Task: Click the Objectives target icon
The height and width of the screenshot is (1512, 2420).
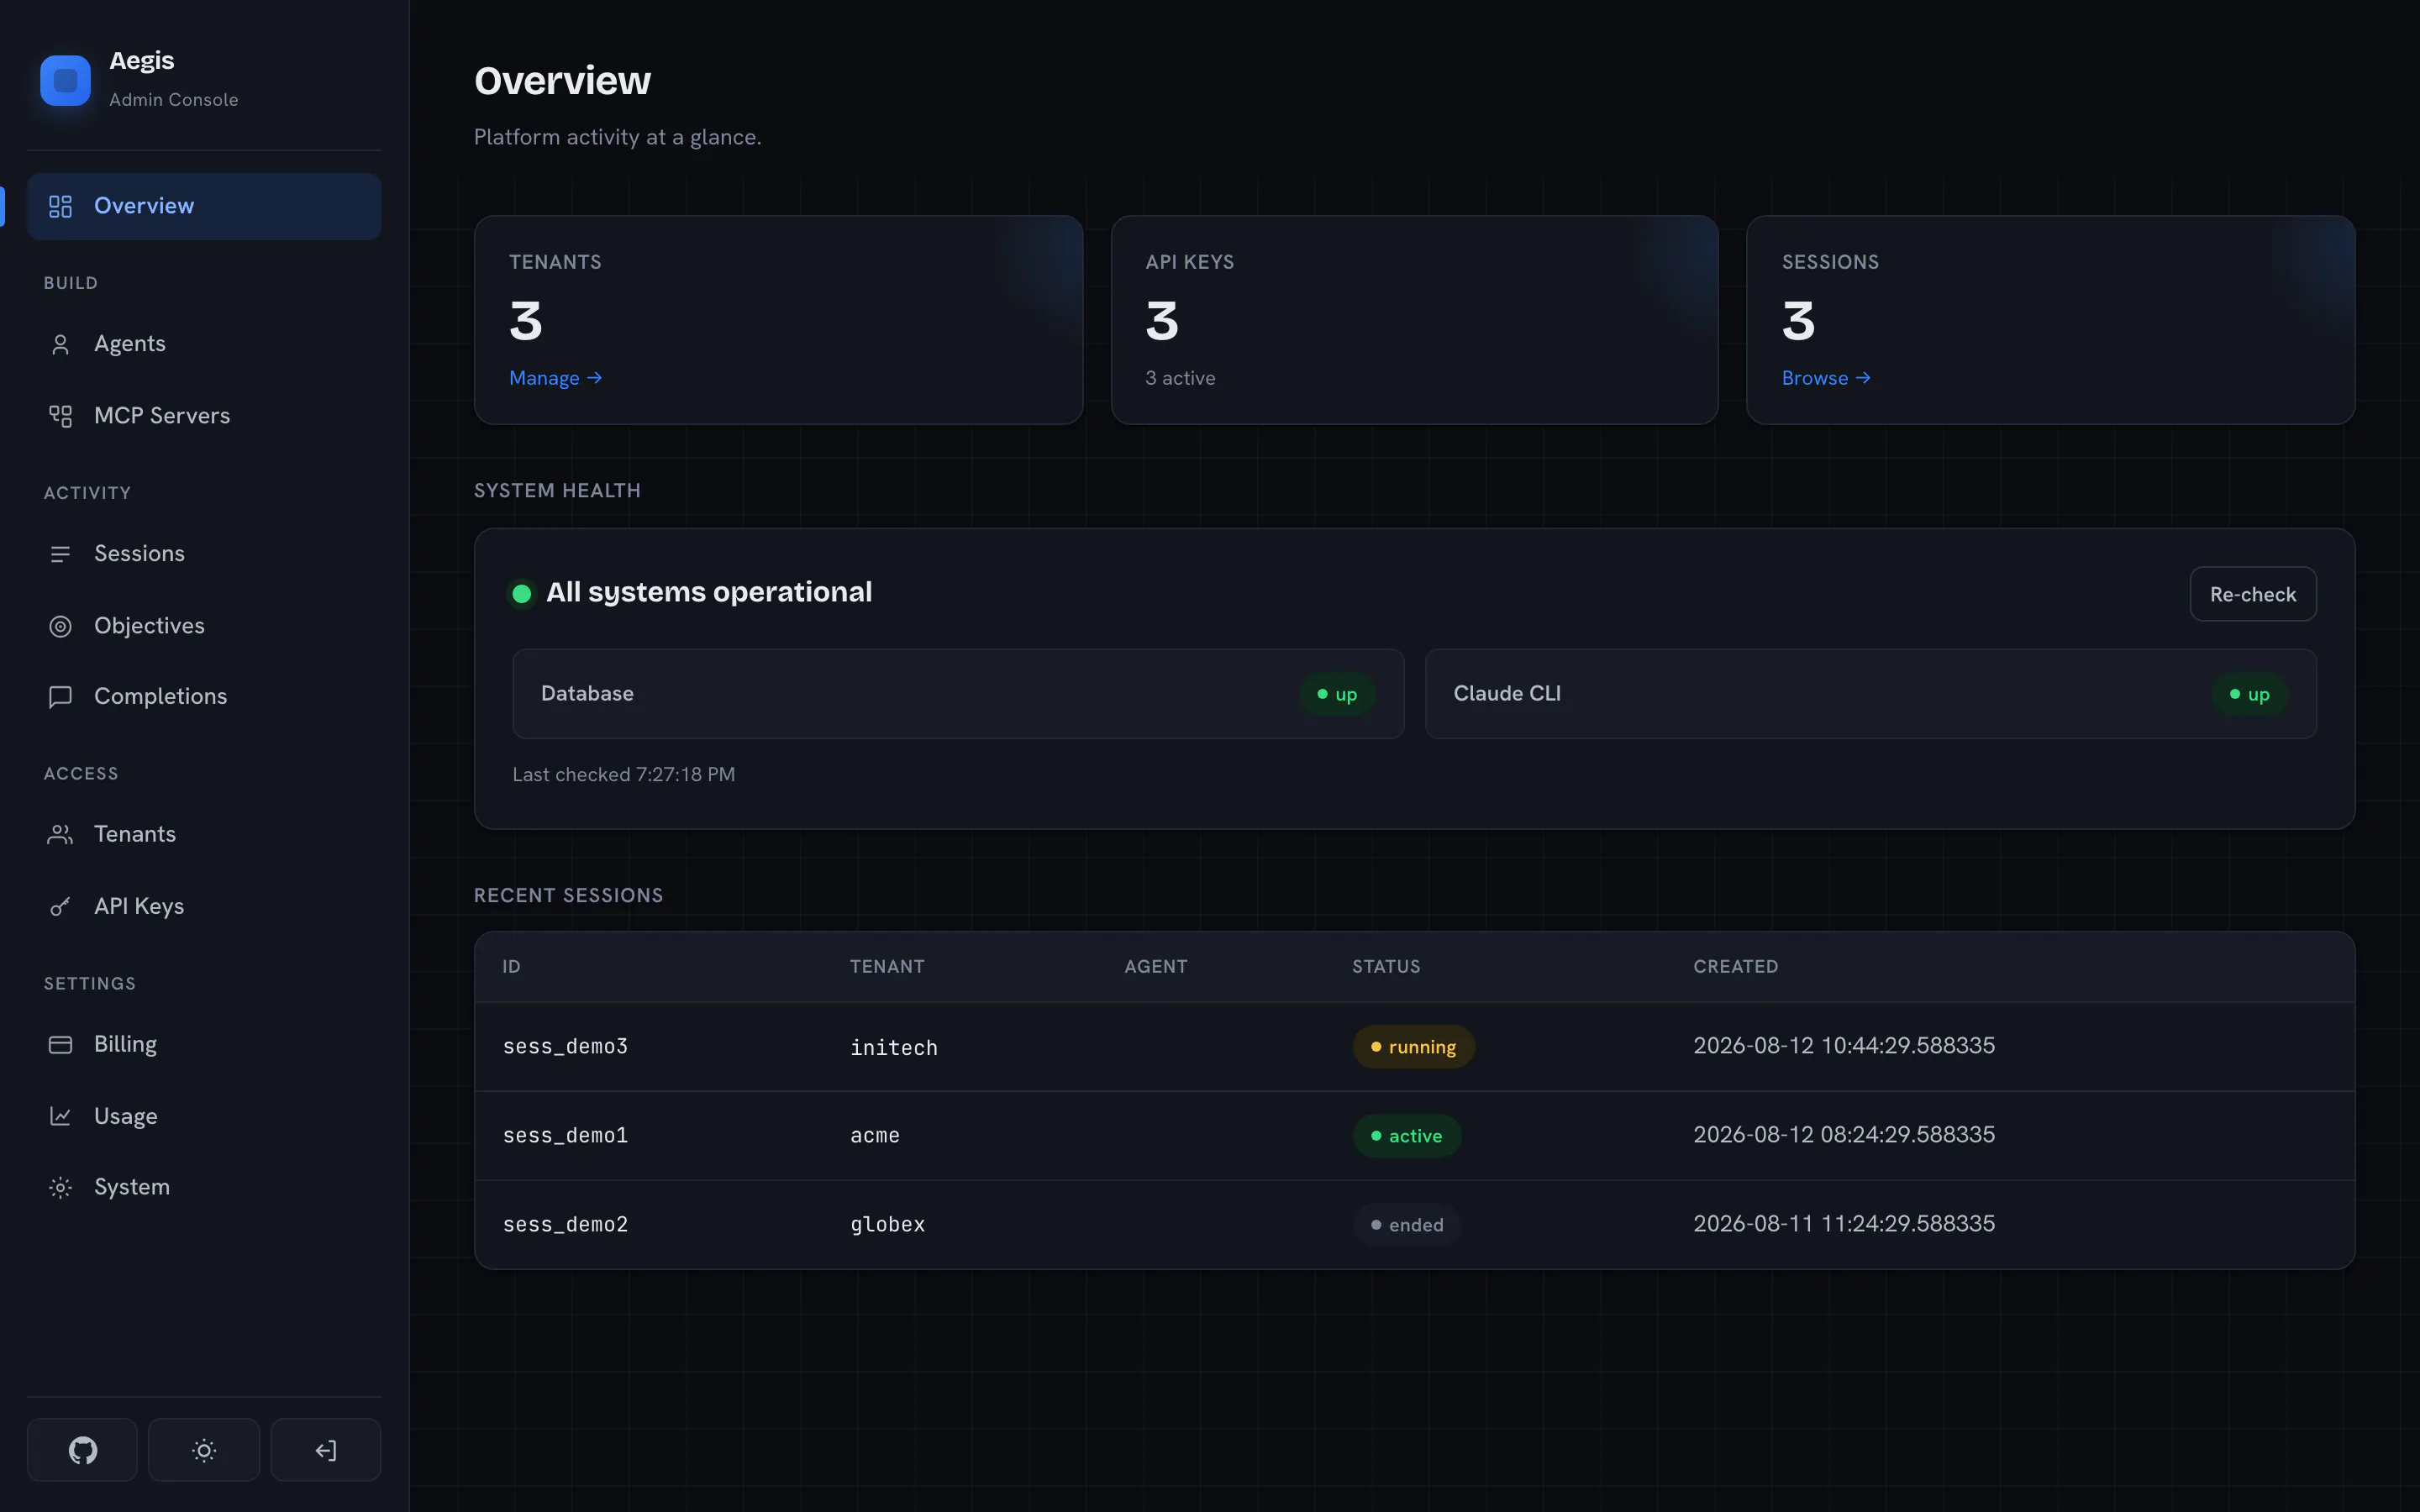Action: pyautogui.click(x=60, y=626)
